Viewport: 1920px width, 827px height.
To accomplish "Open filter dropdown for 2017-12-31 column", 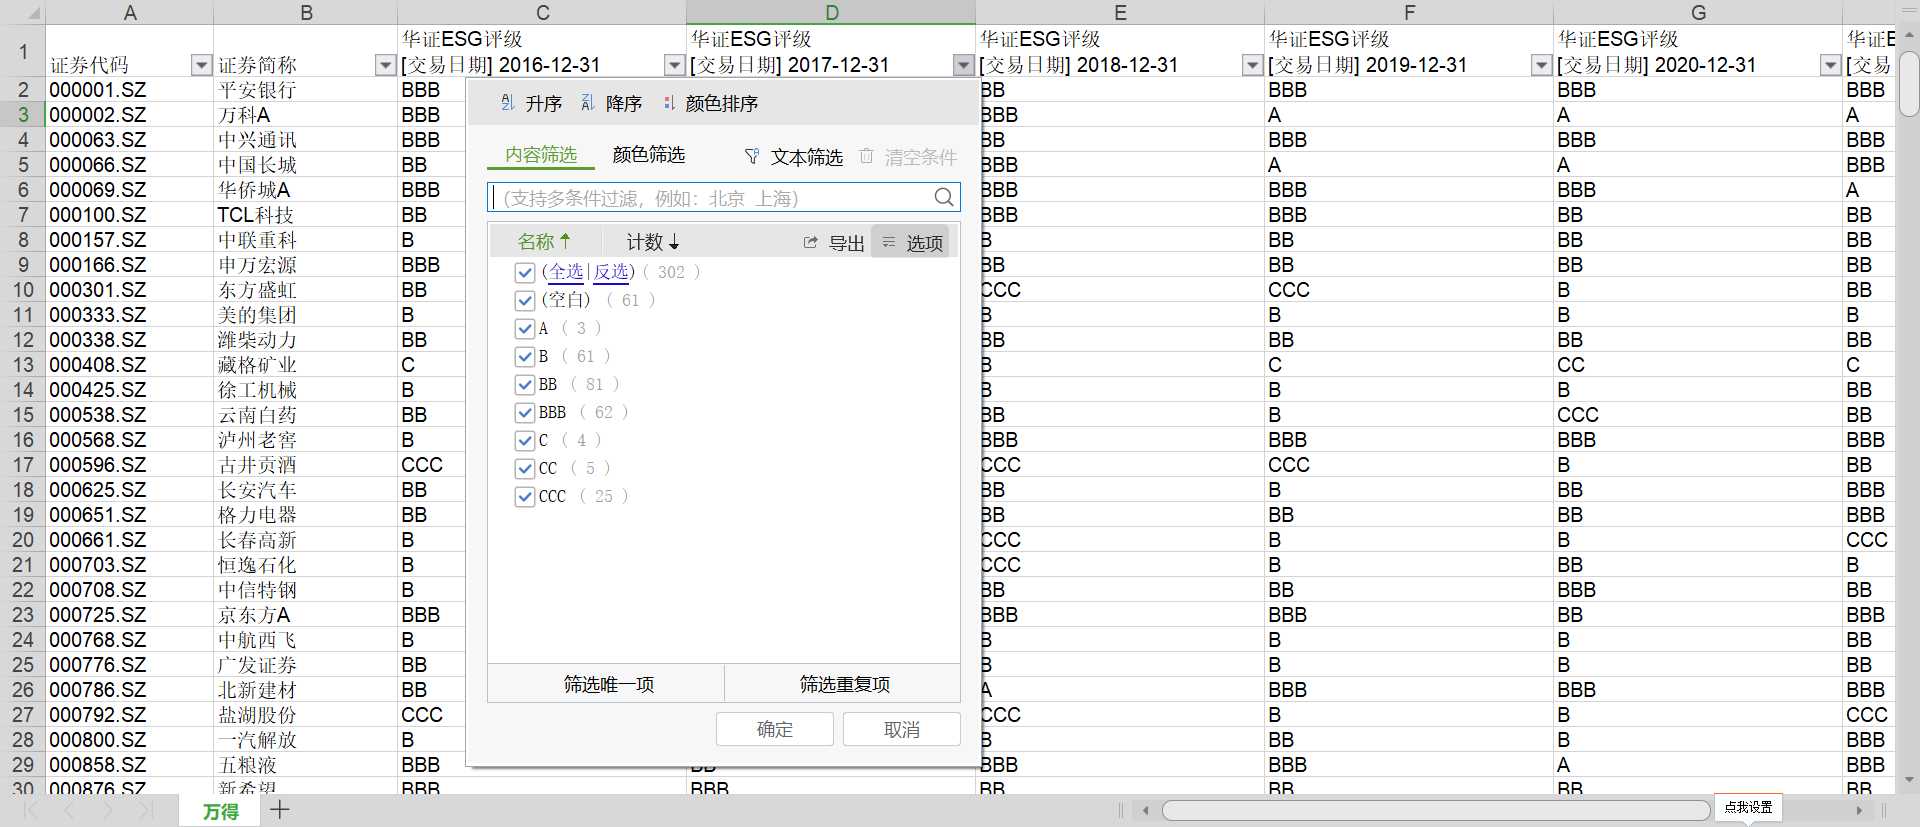I will coord(963,65).
